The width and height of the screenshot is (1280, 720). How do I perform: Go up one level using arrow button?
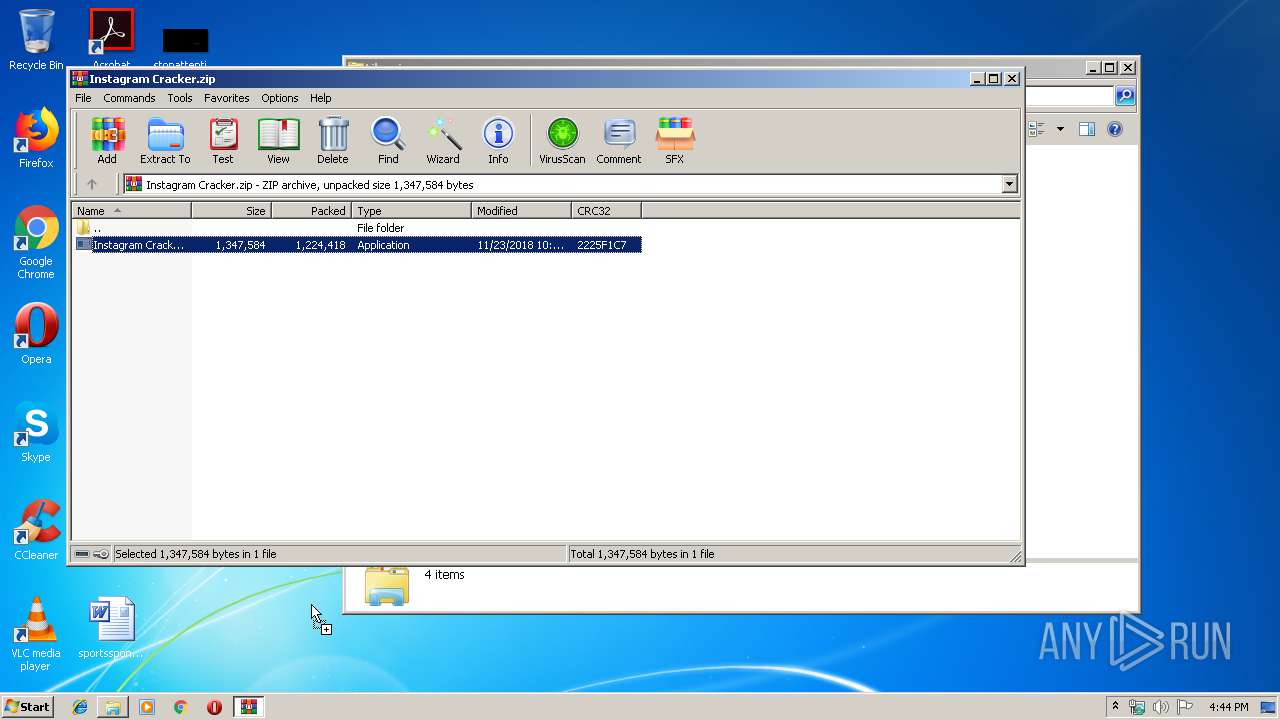92,184
